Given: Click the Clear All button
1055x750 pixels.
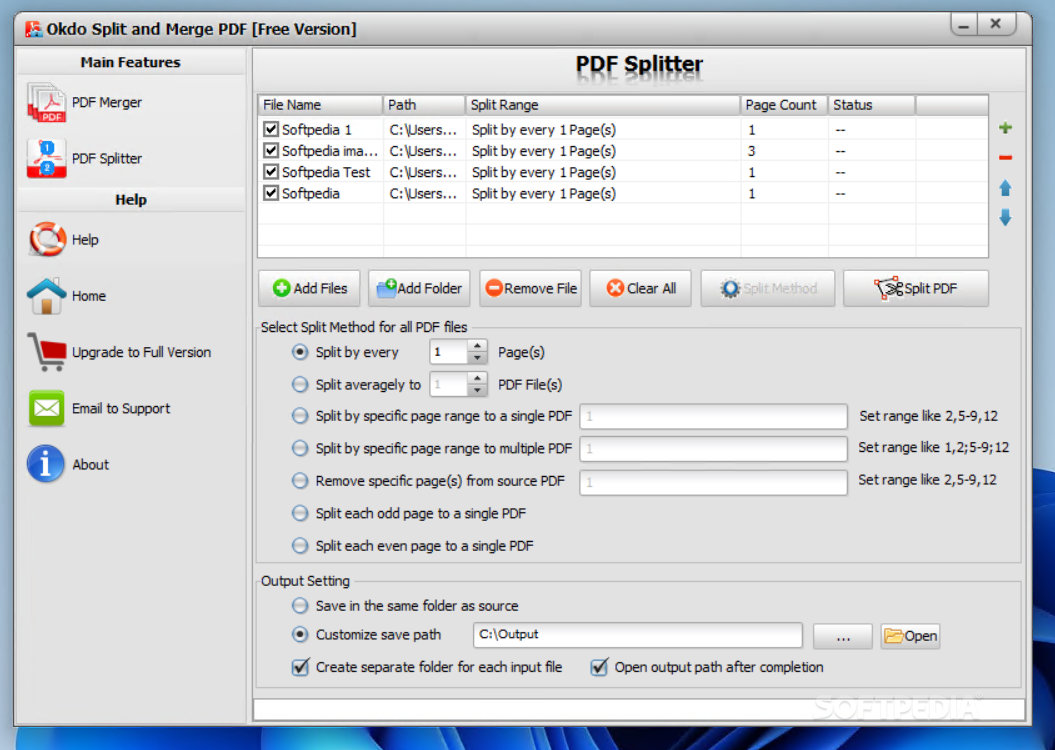Looking at the screenshot, I should (x=641, y=289).
